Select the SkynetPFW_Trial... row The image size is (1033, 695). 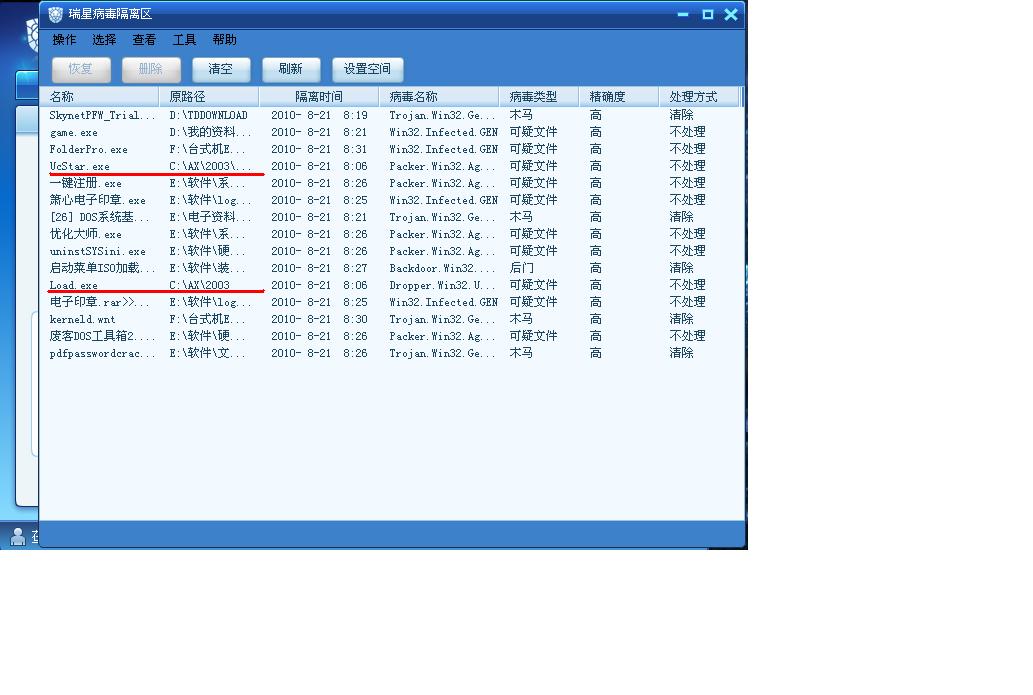[391, 115]
